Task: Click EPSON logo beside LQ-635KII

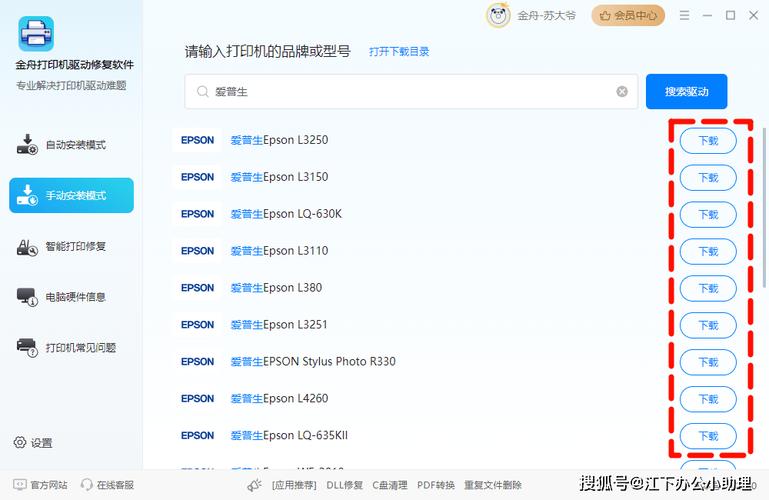Action: point(197,435)
